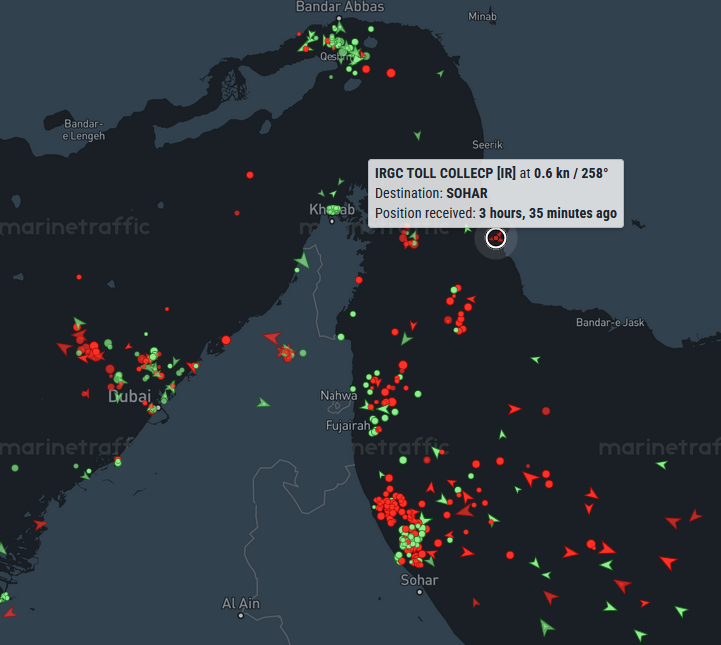The height and width of the screenshot is (645, 721).
Task: Click the Al Ain city marker
Action: 240,616
